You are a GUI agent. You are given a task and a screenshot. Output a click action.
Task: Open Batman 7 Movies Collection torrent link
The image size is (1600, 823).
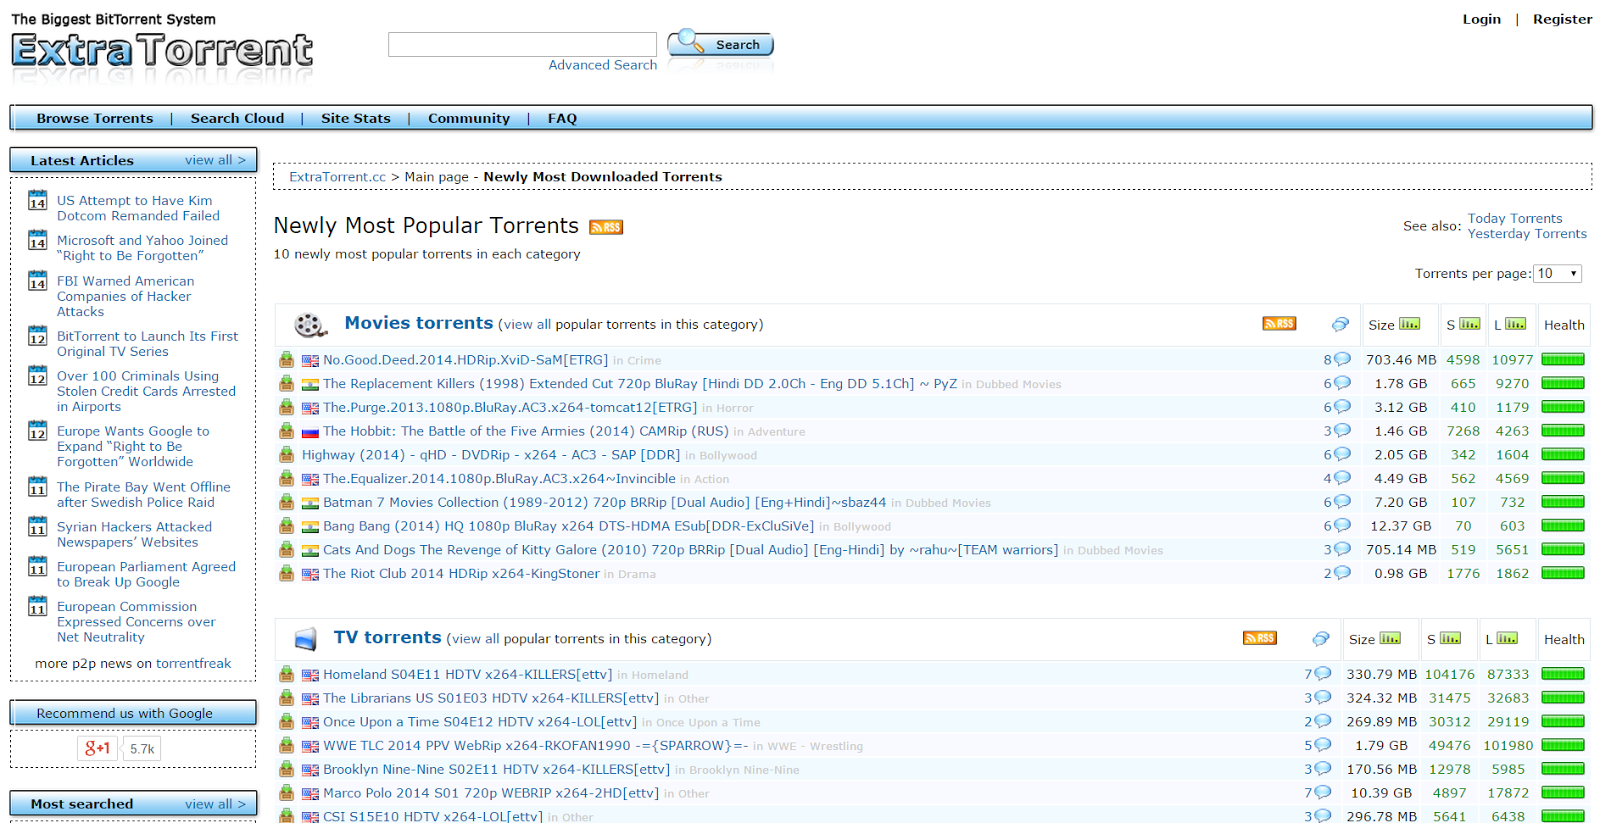tap(604, 503)
